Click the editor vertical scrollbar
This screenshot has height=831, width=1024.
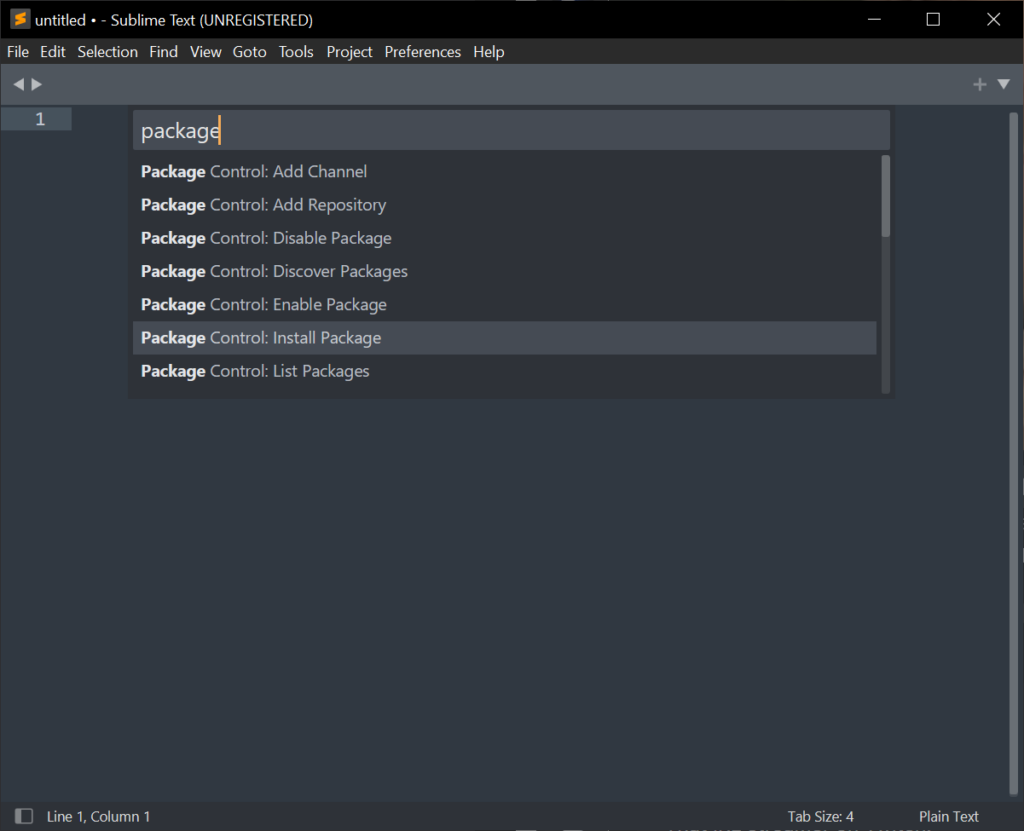point(1014,455)
